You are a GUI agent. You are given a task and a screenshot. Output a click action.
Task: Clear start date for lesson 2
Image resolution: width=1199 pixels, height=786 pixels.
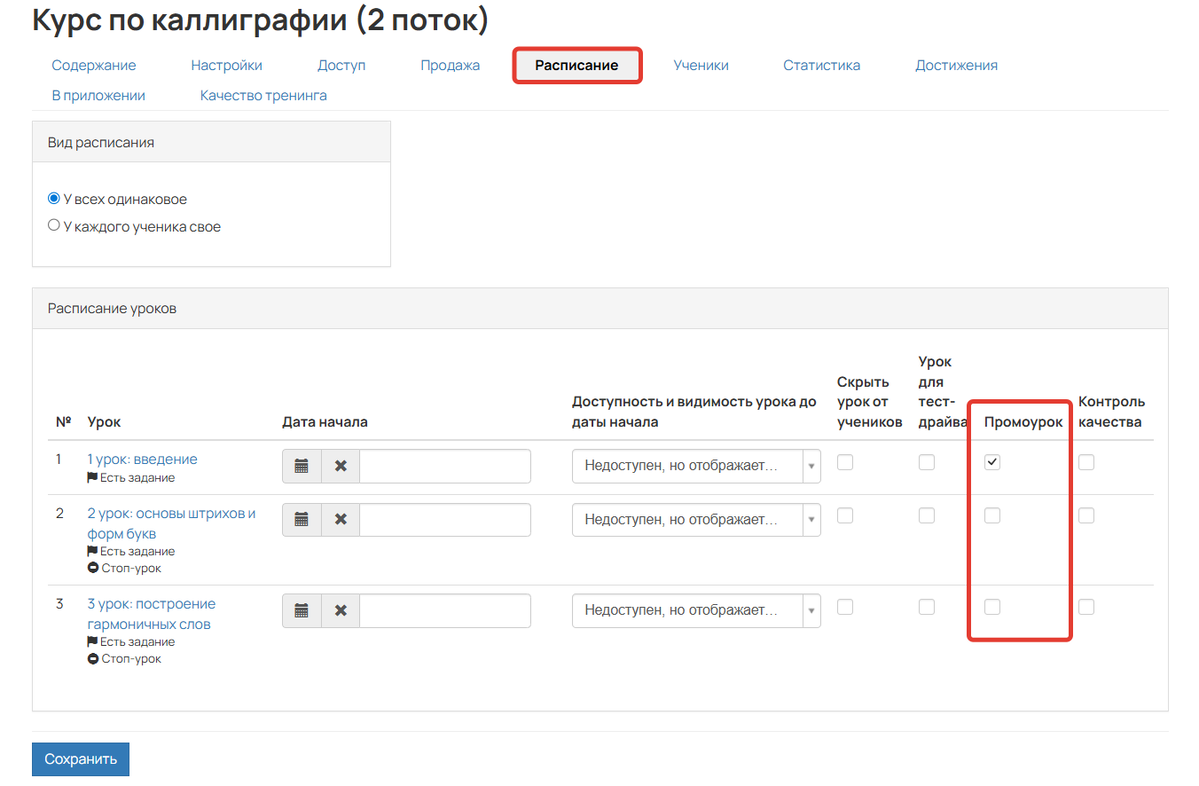[340, 520]
